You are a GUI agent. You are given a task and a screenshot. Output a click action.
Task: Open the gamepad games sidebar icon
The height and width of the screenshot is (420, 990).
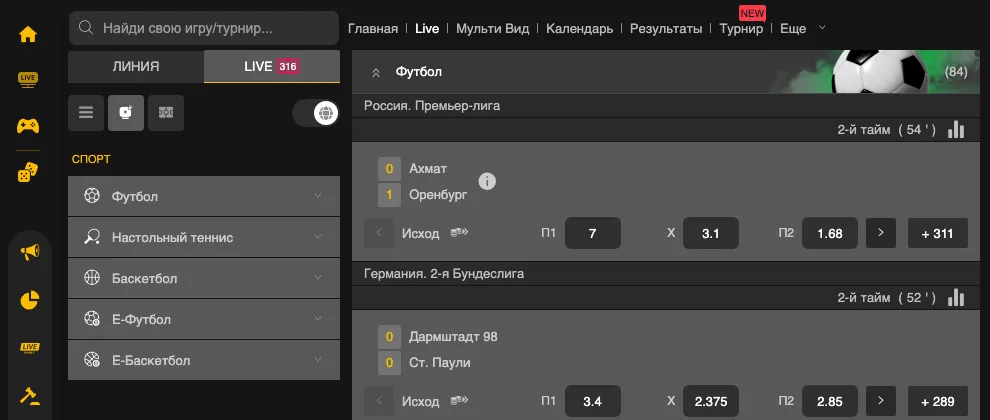point(28,126)
